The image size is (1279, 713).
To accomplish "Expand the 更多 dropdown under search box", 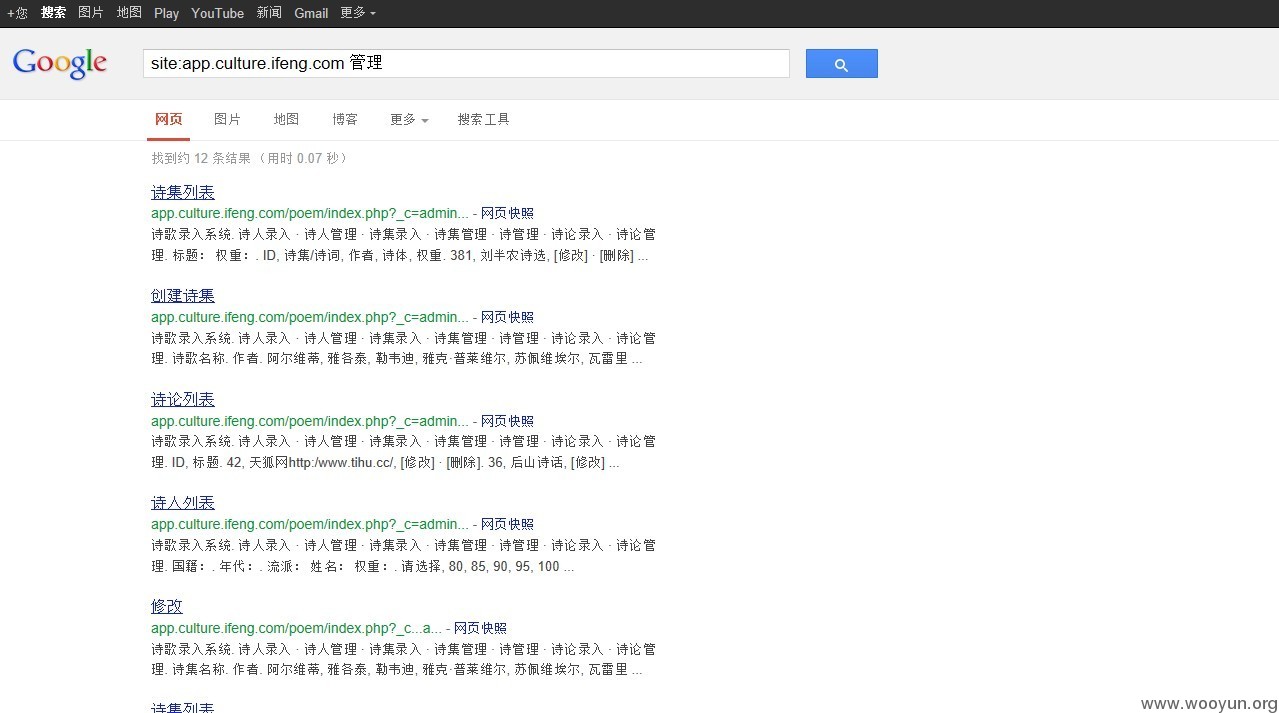I will coord(409,119).
